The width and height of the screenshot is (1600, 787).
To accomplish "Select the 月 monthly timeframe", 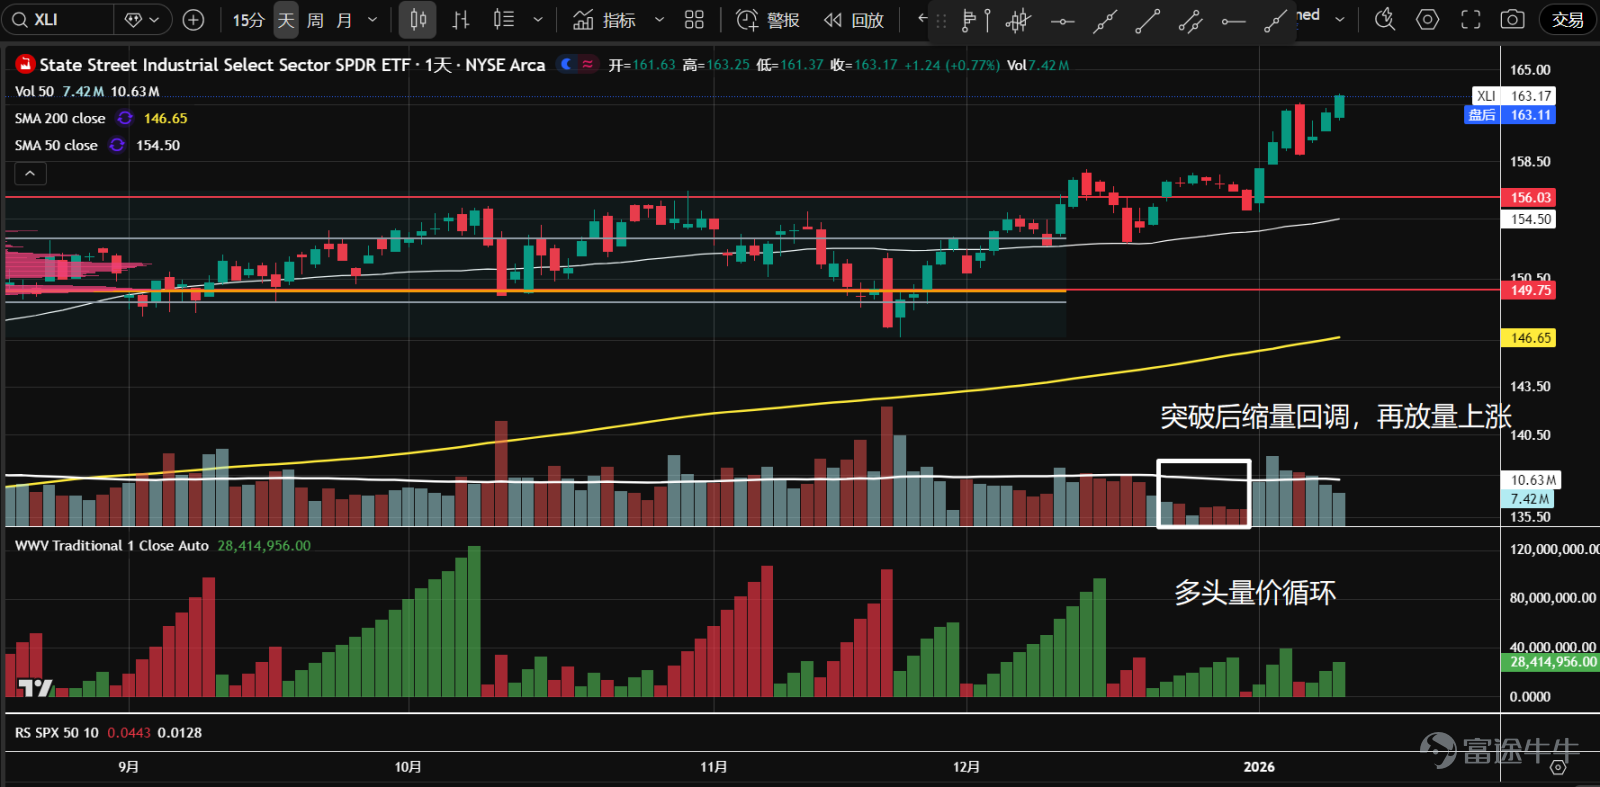I will 344,20.
